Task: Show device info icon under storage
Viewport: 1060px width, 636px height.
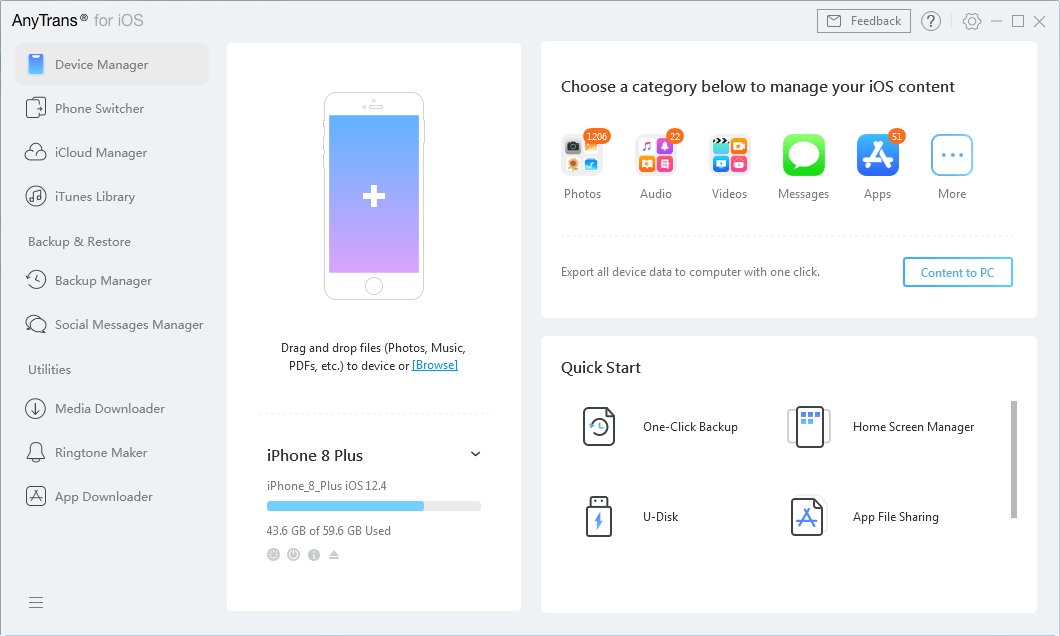Action: (314, 555)
